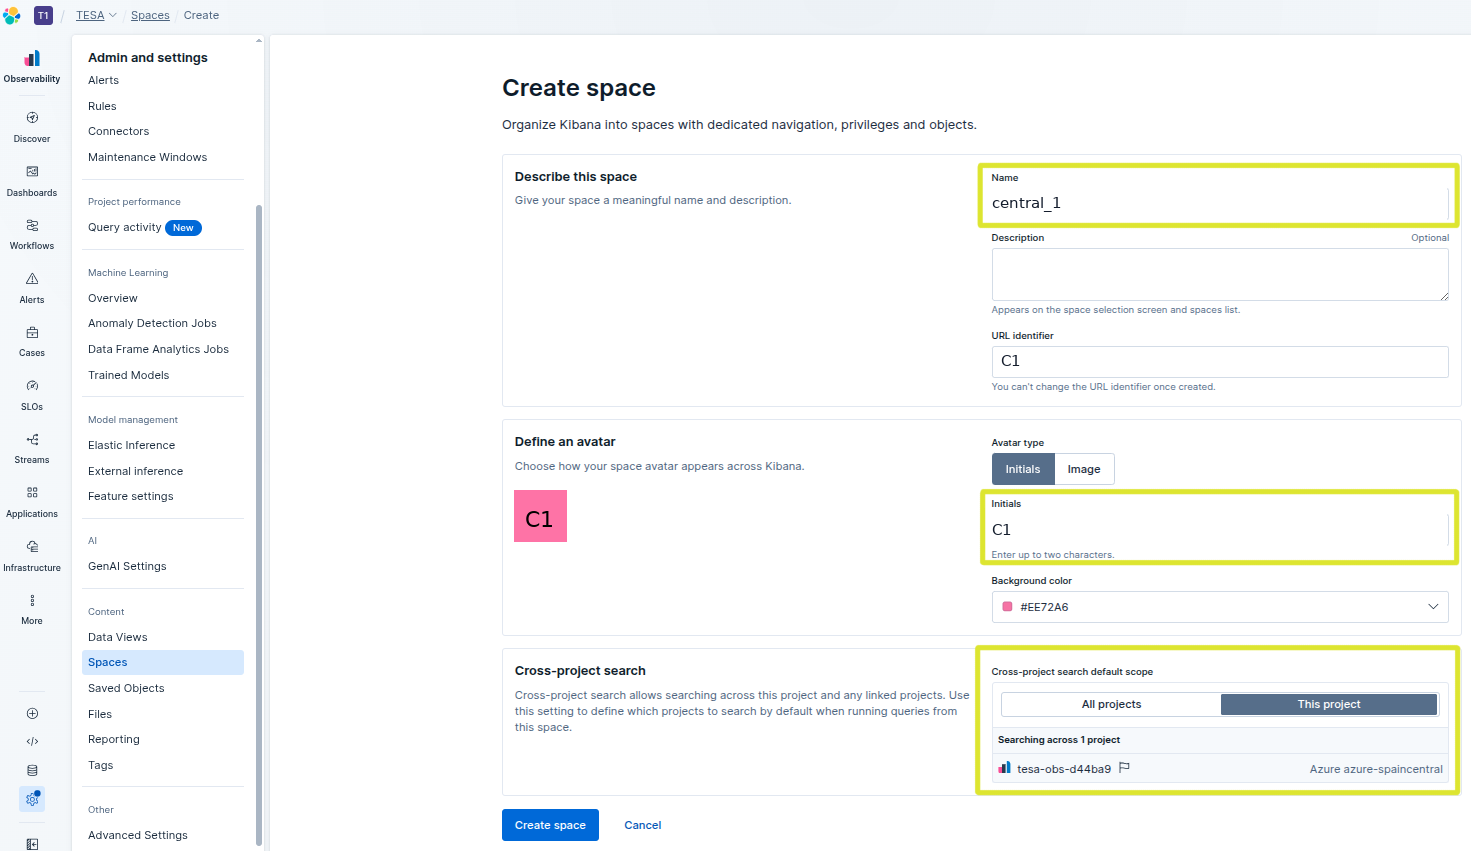Image resolution: width=1471 pixels, height=851 pixels.
Task: Open GenAI Settings
Action: pyautogui.click(x=127, y=566)
